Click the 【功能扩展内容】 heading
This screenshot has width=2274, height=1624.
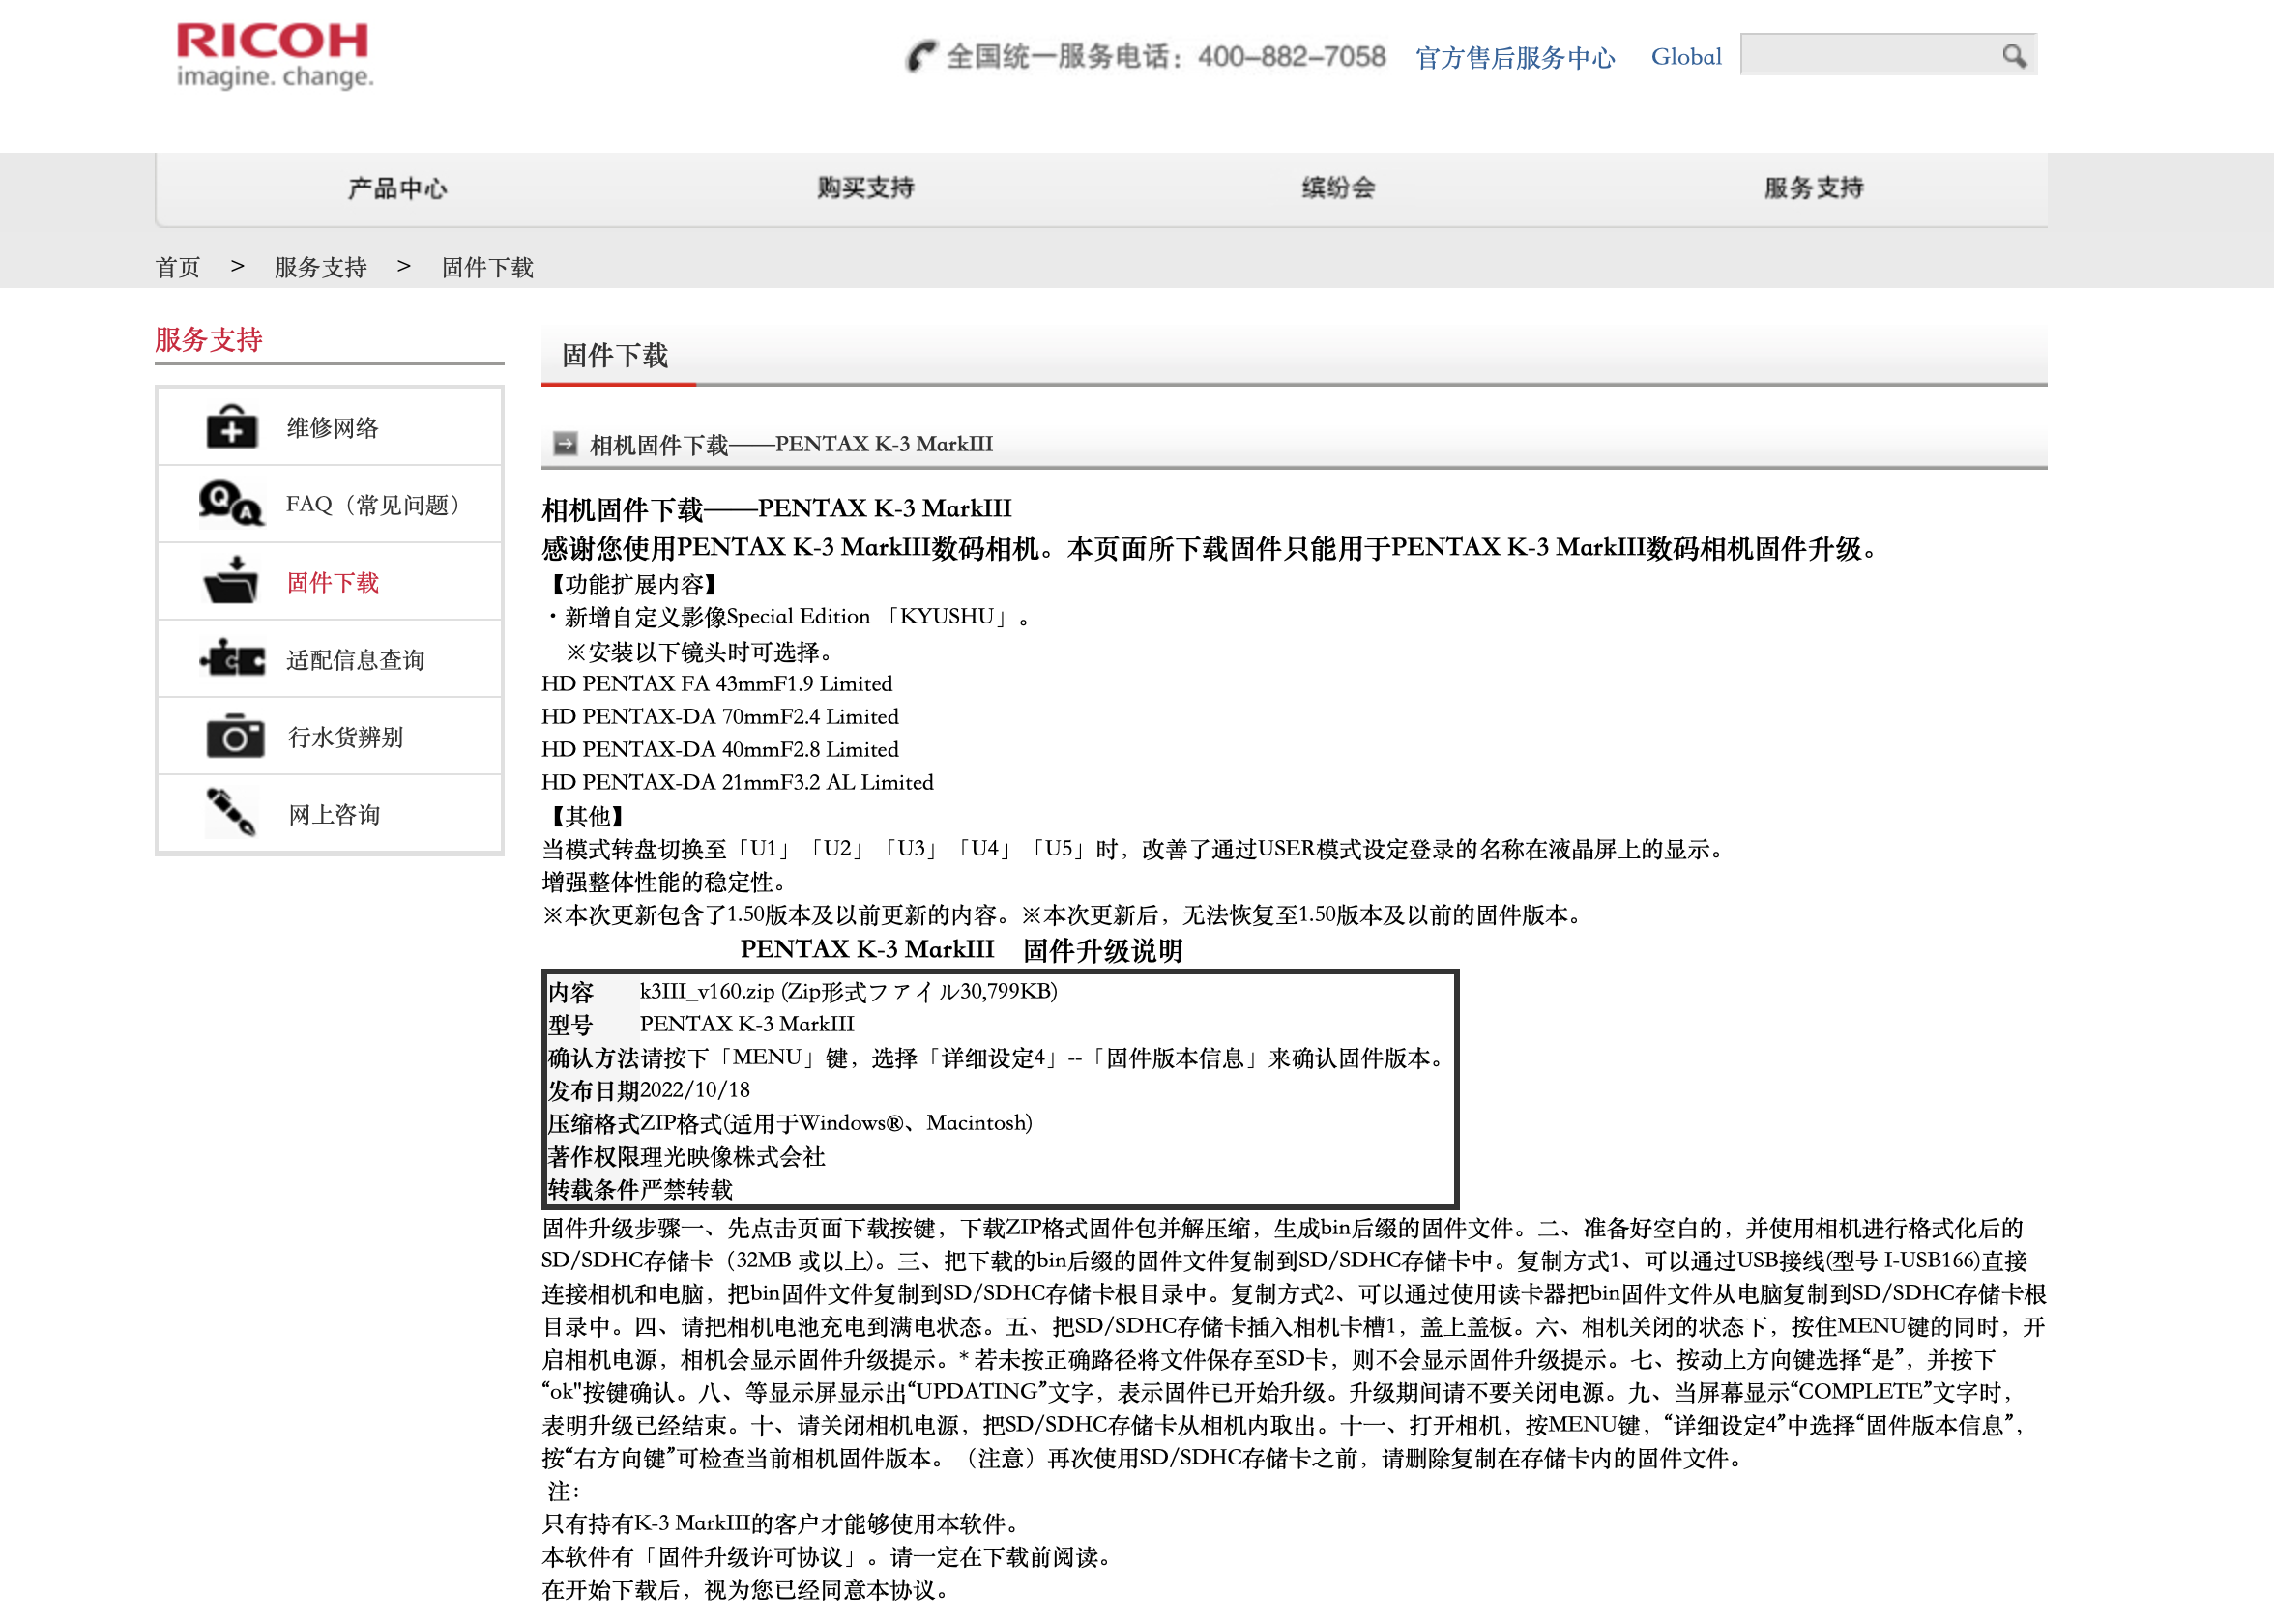click(636, 585)
